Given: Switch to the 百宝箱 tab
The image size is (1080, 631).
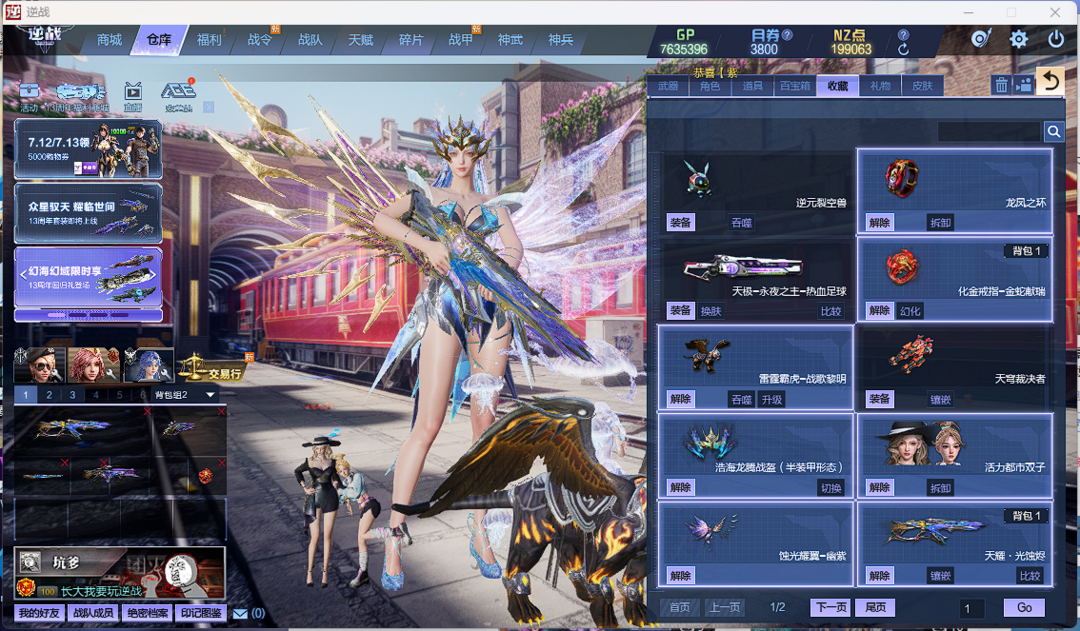Looking at the screenshot, I should pyautogui.click(x=795, y=85).
